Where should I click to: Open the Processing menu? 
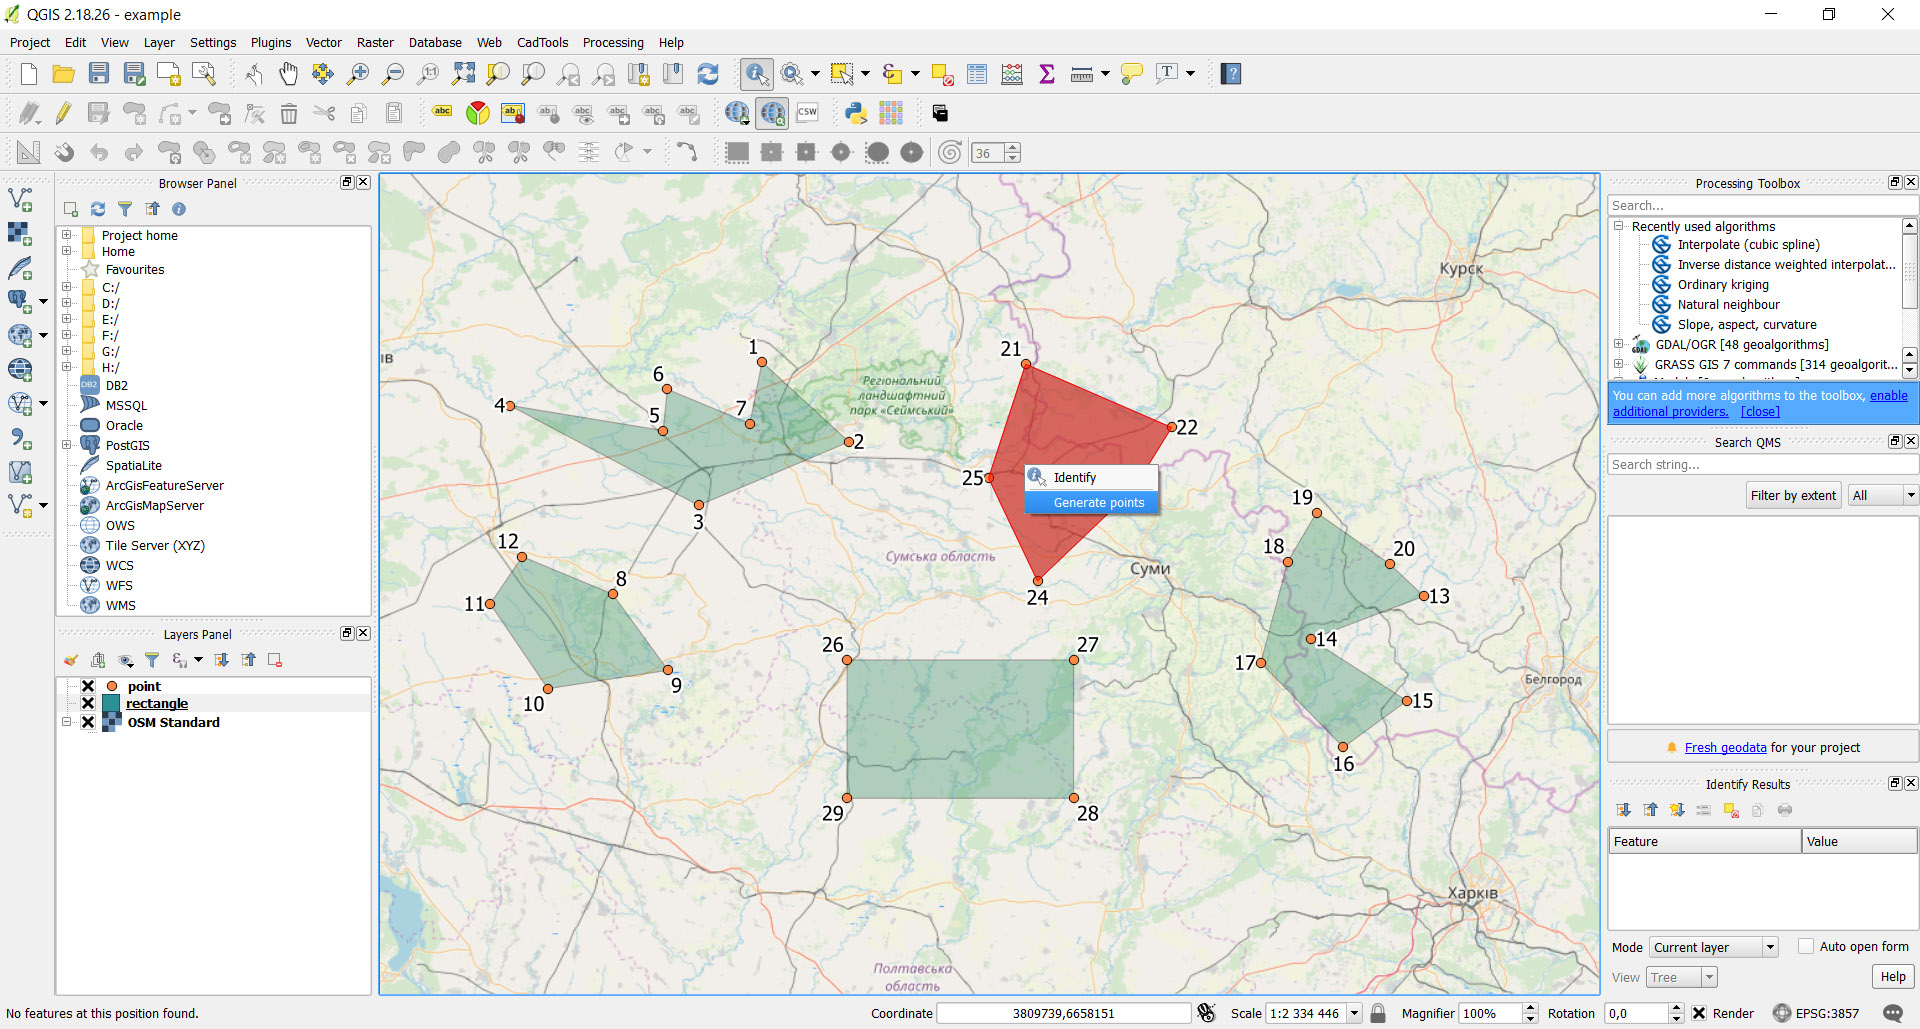click(x=613, y=42)
